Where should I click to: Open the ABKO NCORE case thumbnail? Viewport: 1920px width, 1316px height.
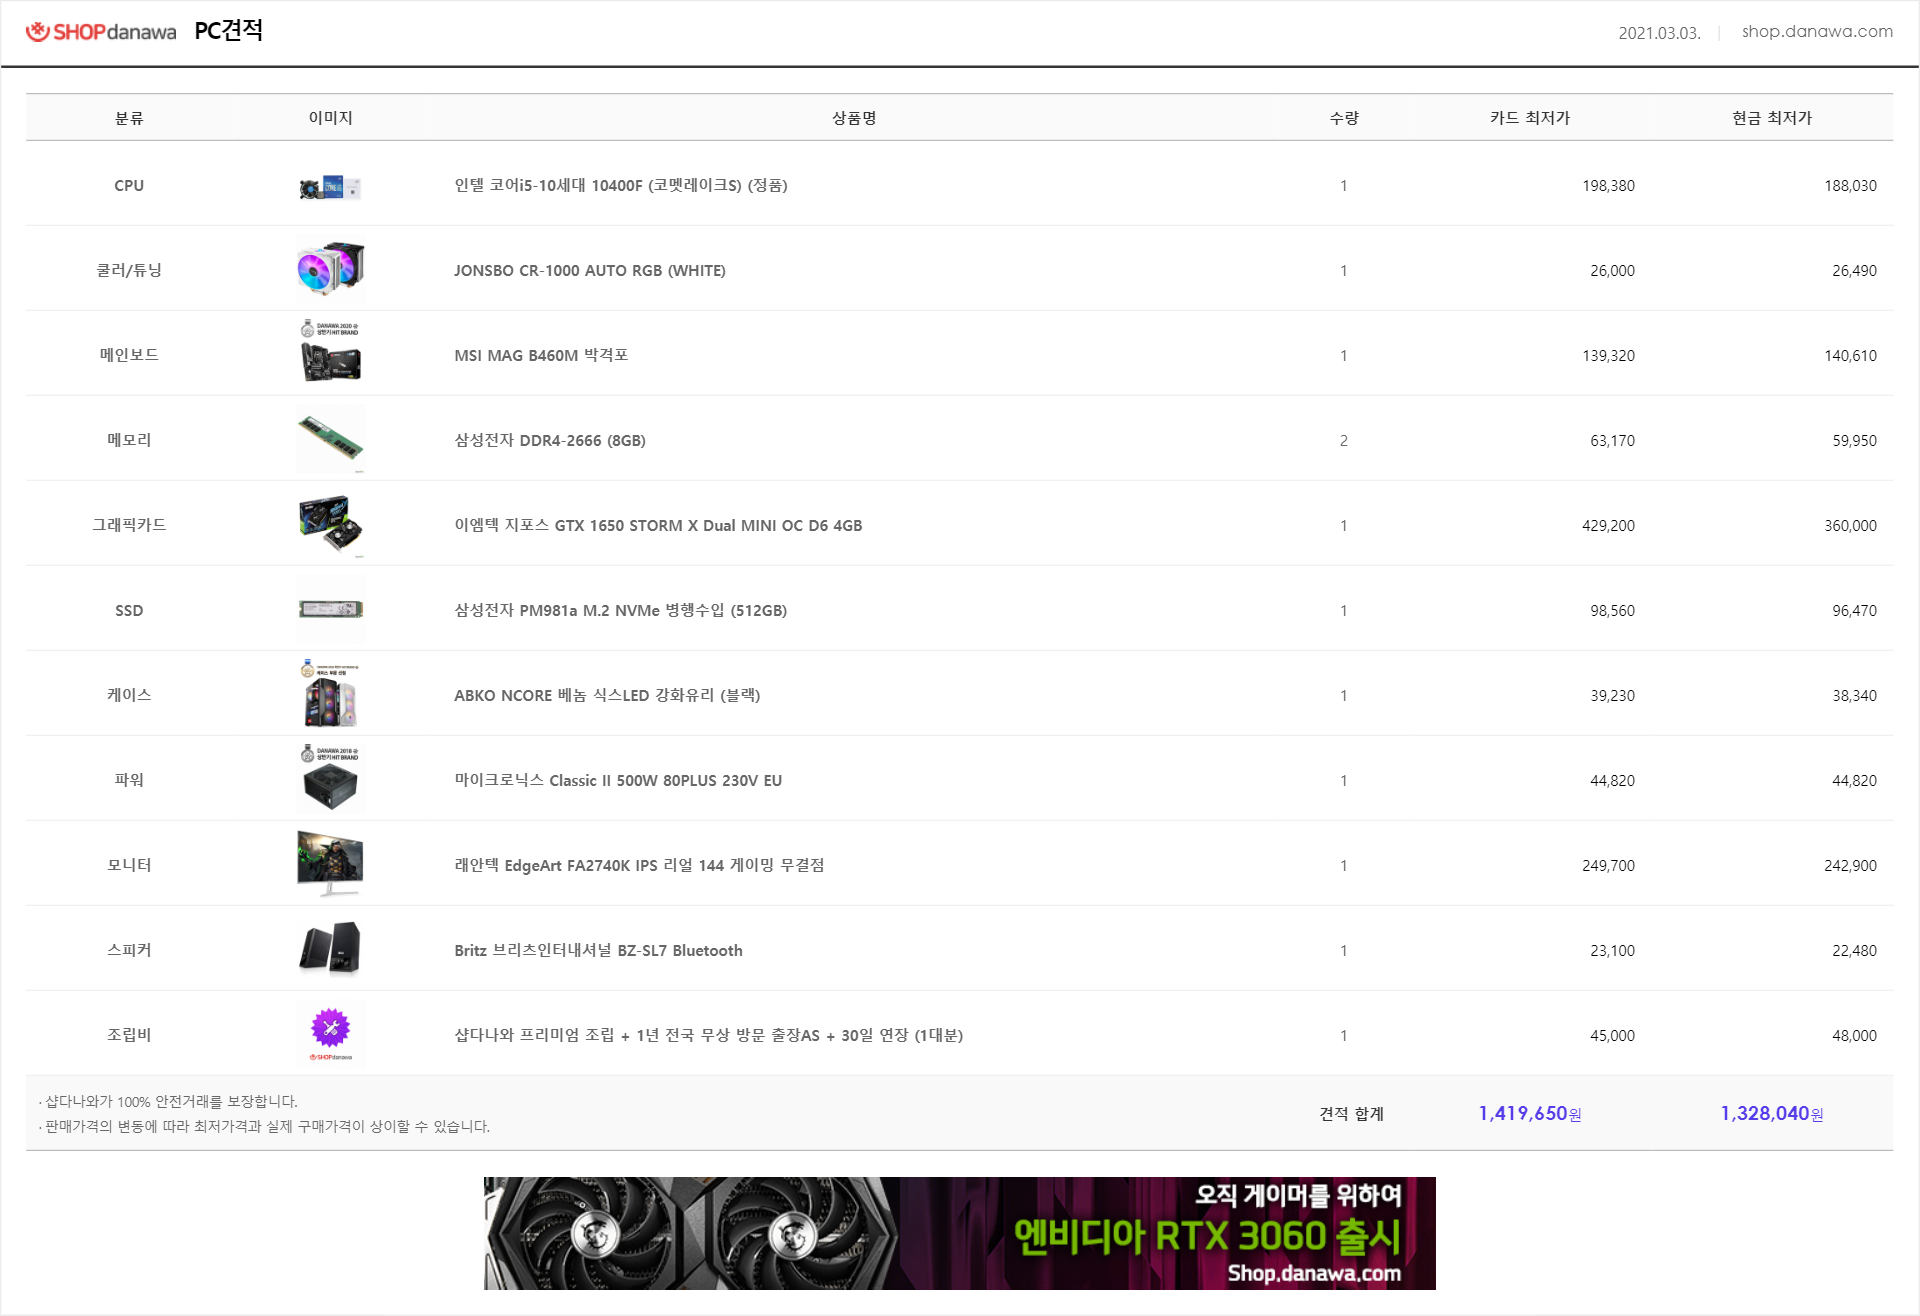330,695
